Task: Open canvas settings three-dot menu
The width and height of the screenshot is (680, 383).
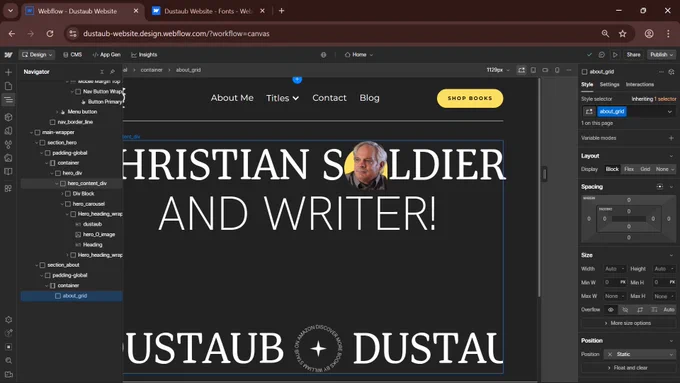Action: [x=569, y=70]
